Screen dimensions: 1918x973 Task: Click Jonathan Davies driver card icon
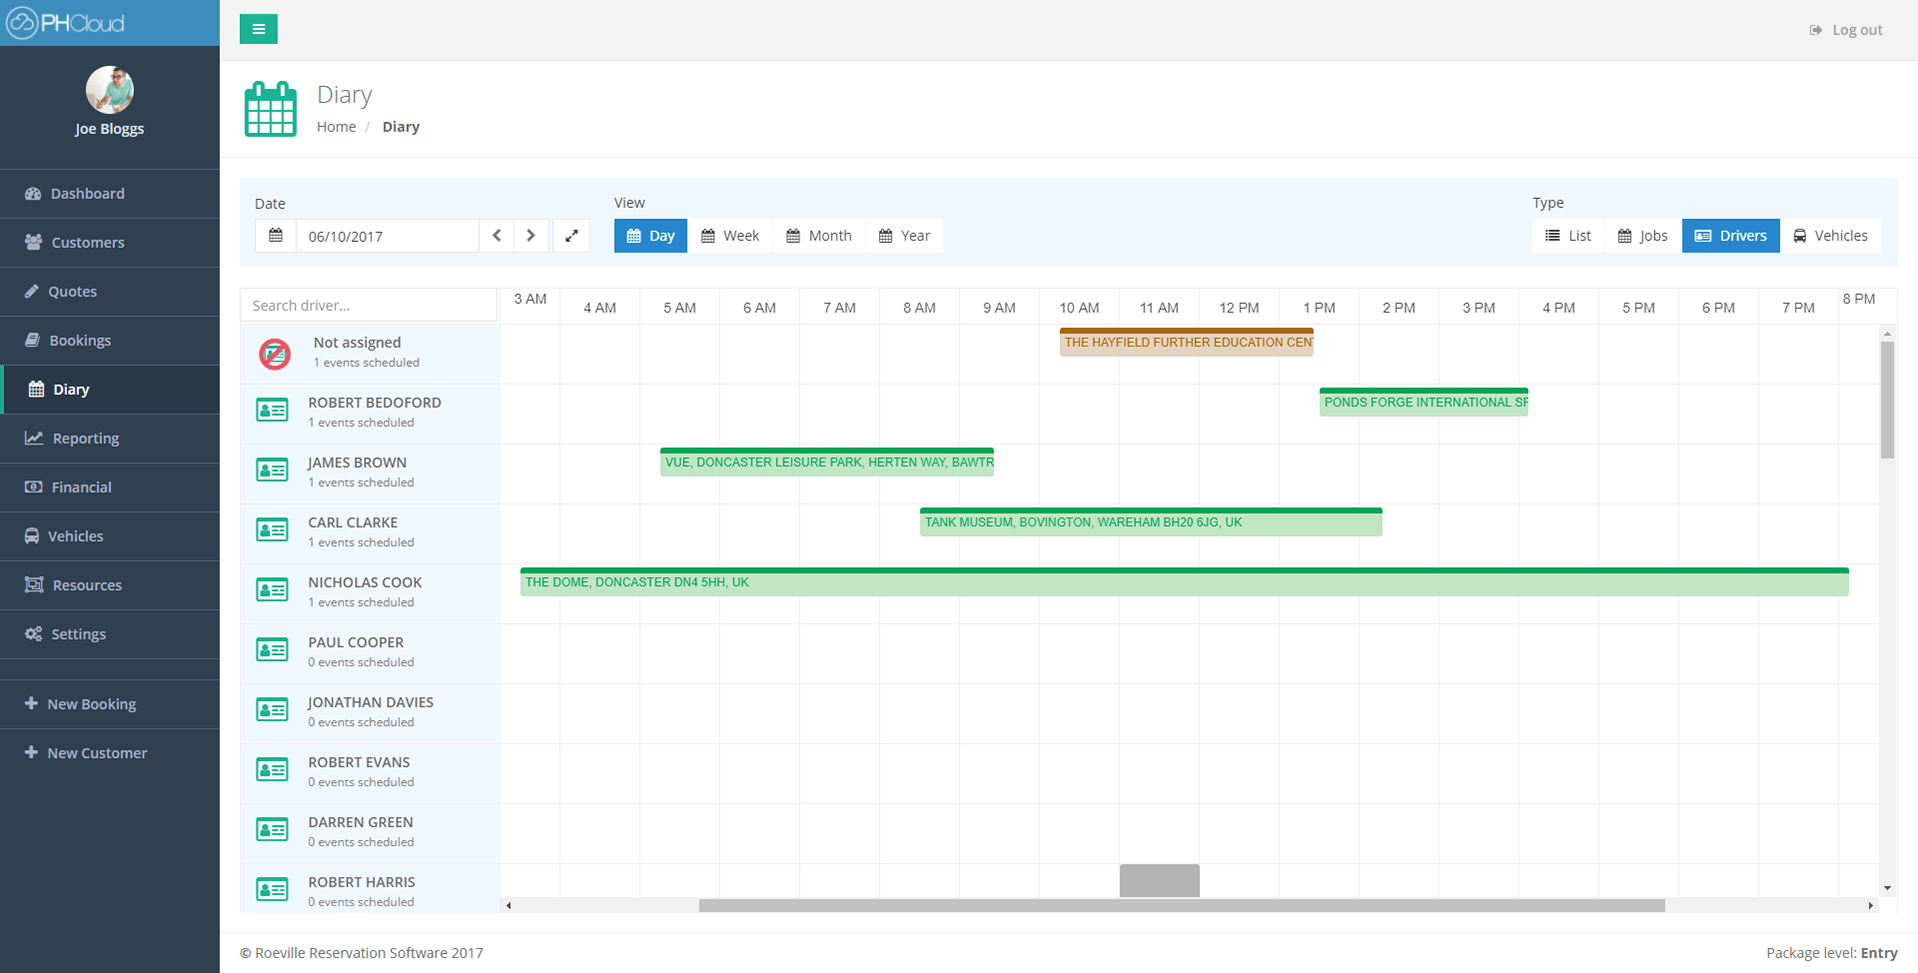click(x=272, y=710)
